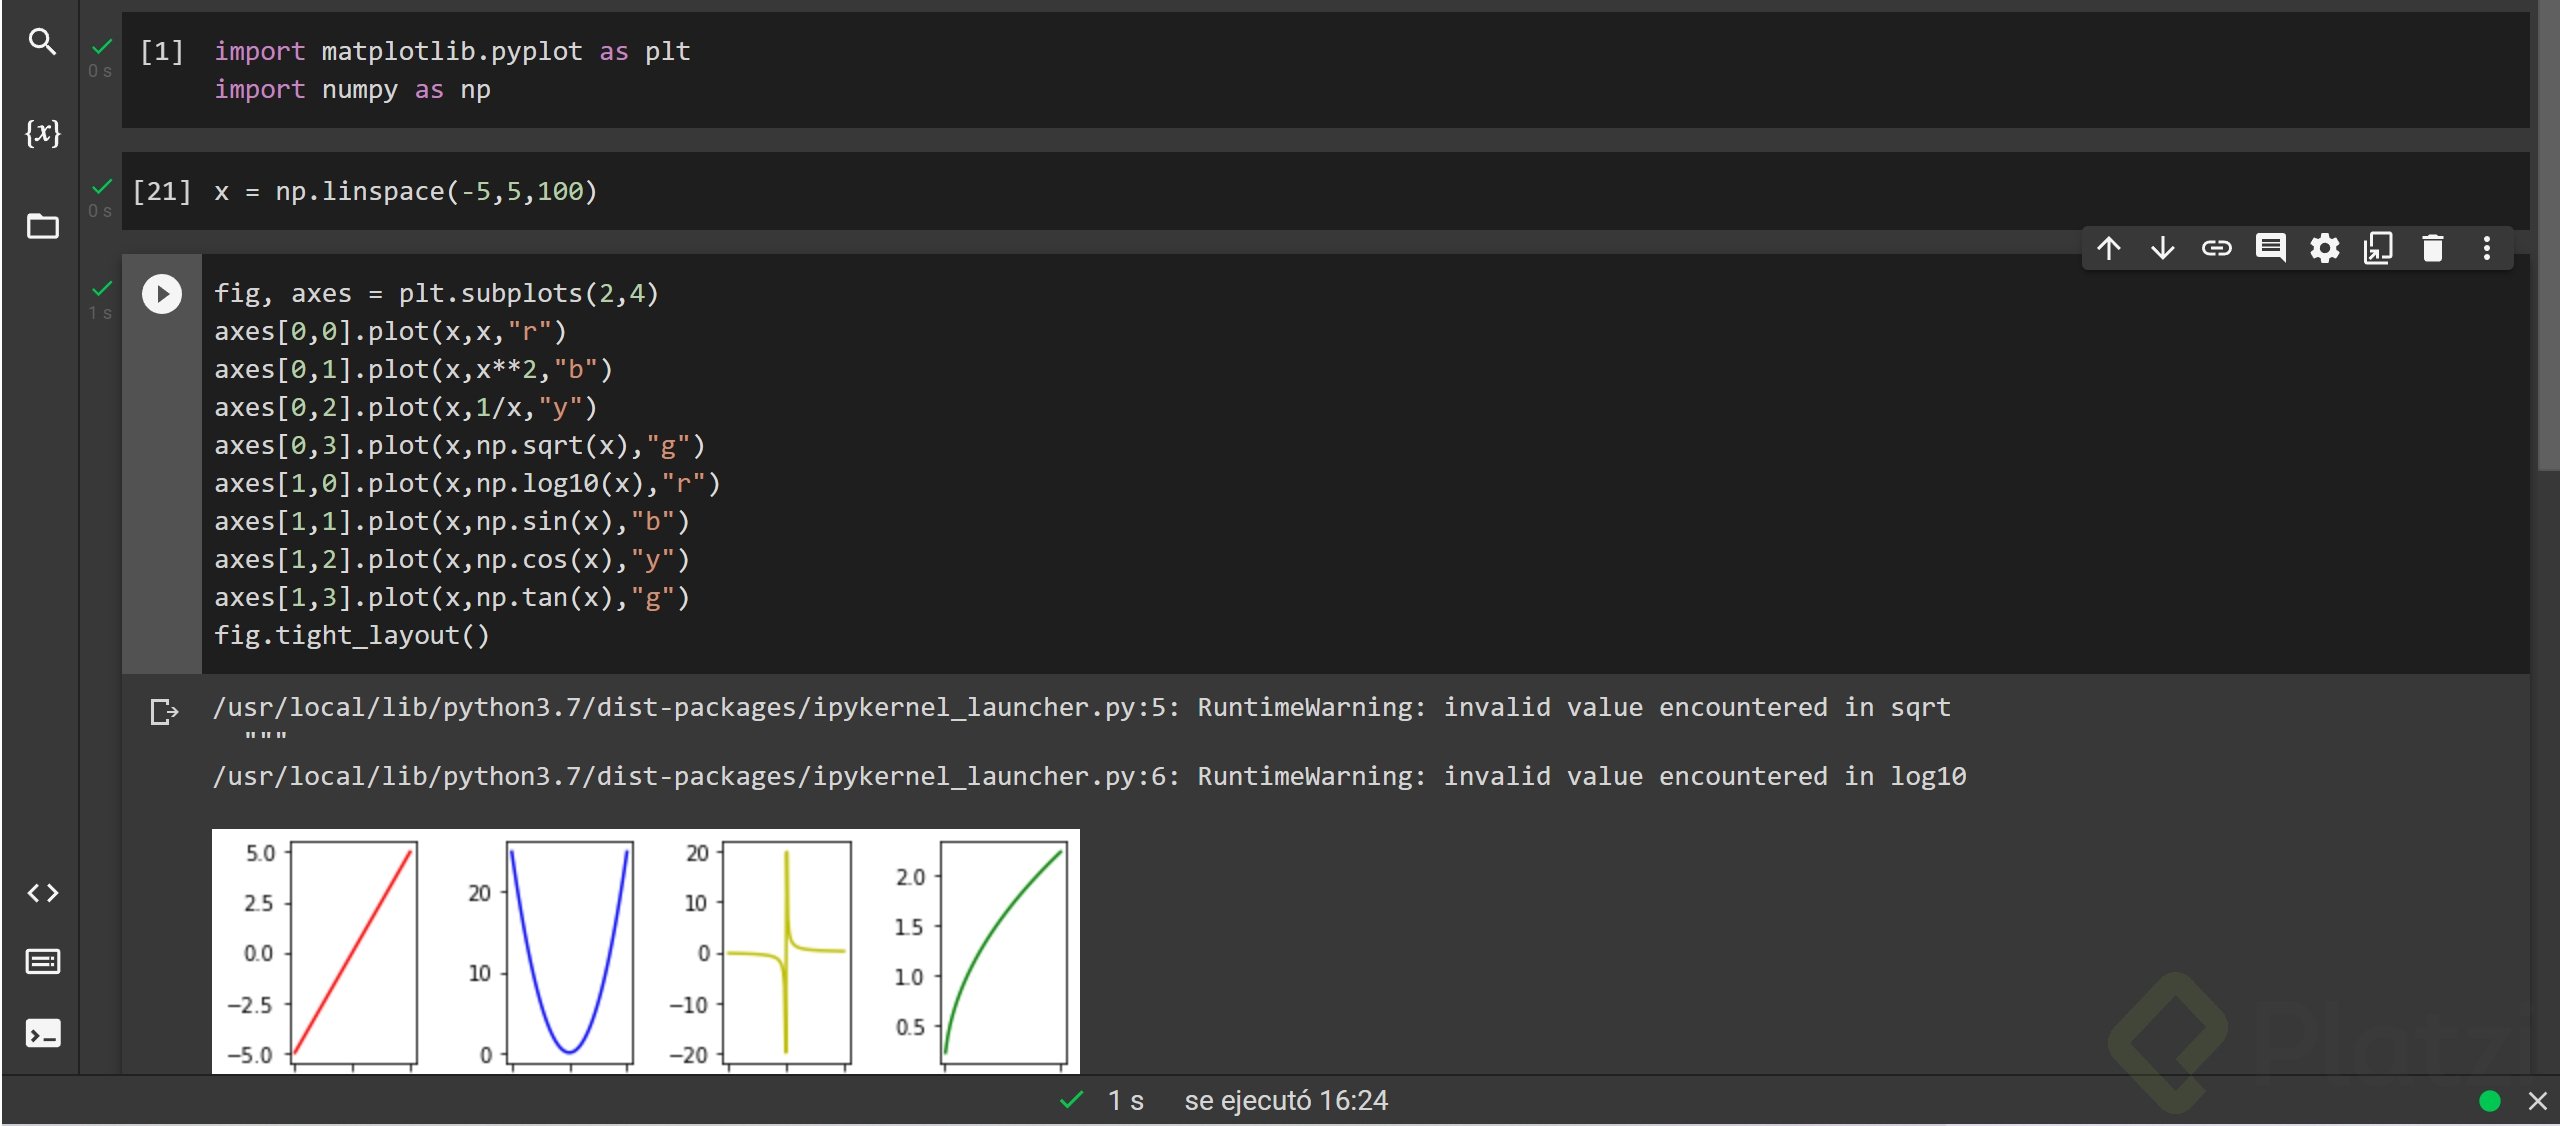This screenshot has width=2560, height=1126.
Task: Open the terminal panel
Action: (x=42, y=1033)
